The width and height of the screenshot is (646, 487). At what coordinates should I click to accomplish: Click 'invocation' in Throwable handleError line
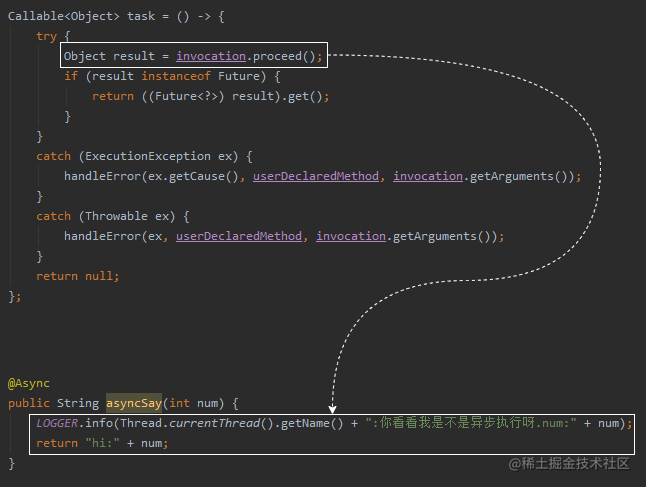click(351, 236)
